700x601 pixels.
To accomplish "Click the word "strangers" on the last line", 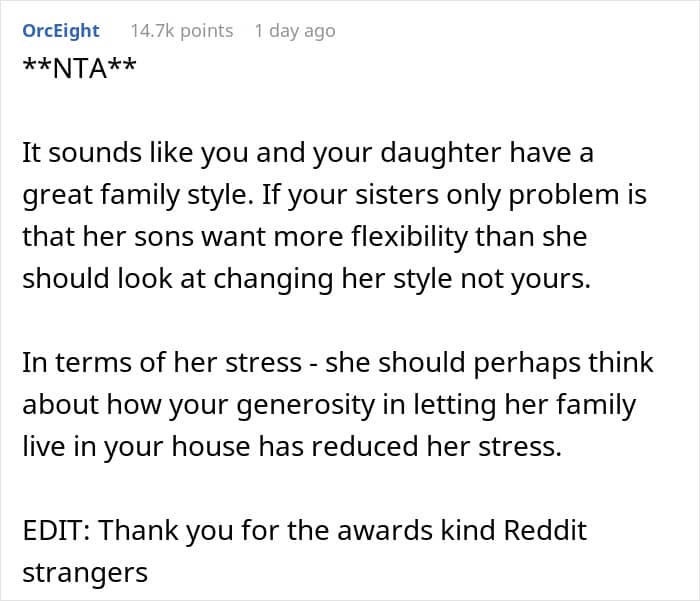I will point(85,571).
